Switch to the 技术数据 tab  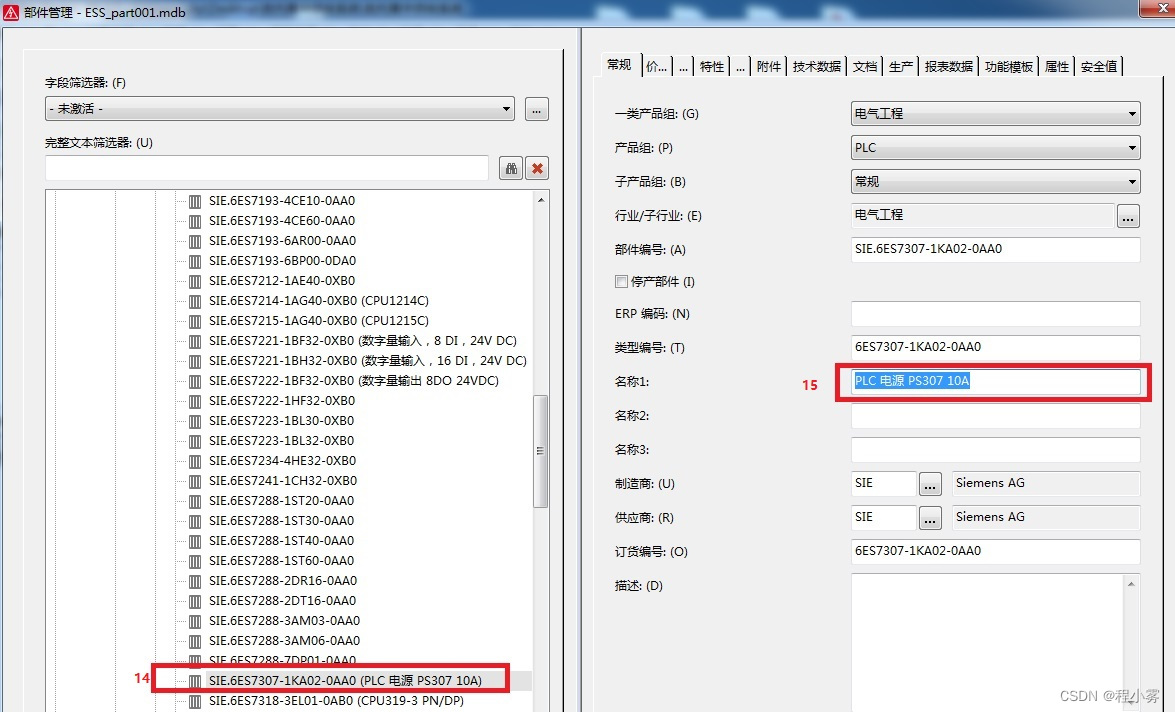pos(816,66)
